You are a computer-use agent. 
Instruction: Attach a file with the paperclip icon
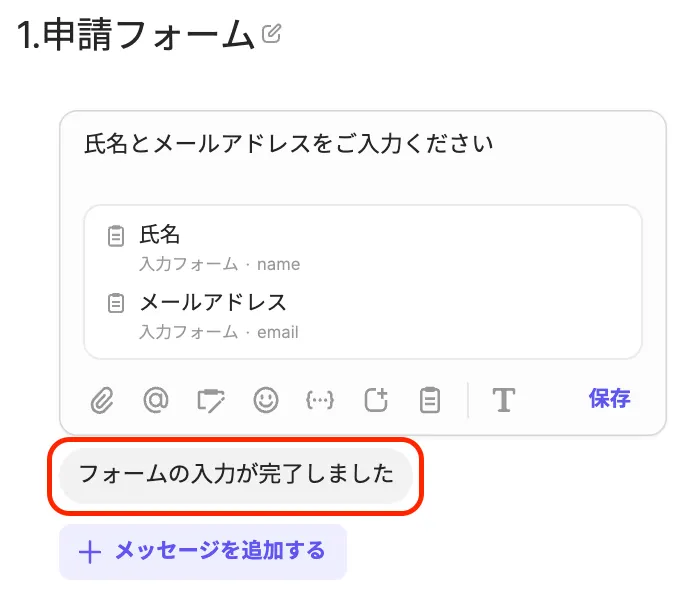pyautogui.click(x=101, y=401)
